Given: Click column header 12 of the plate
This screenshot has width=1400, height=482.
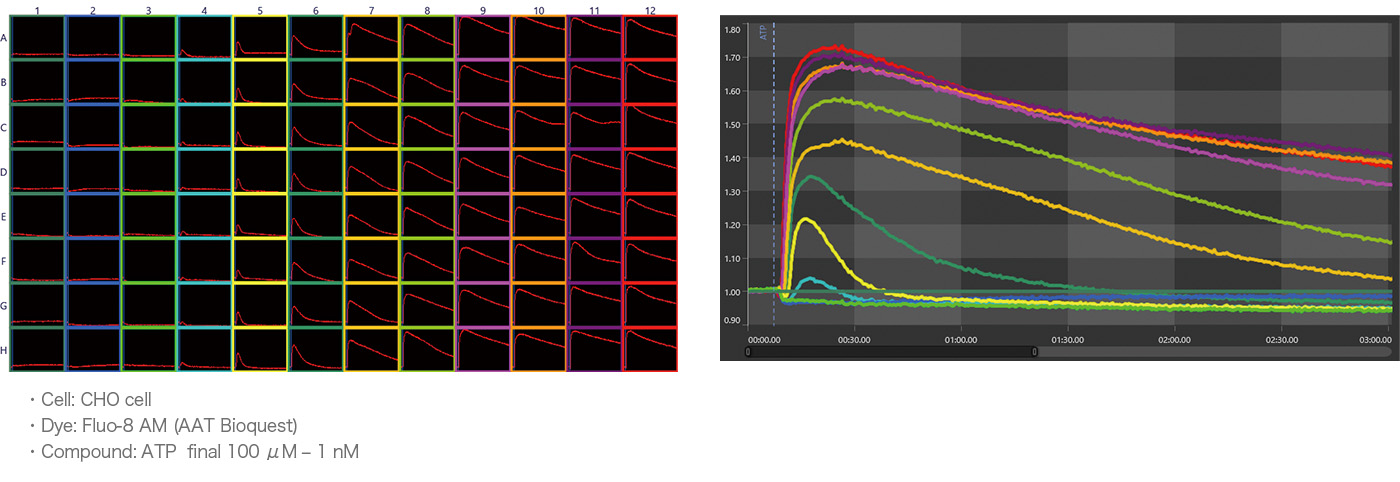Looking at the screenshot, I should pyautogui.click(x=650, y=9).
